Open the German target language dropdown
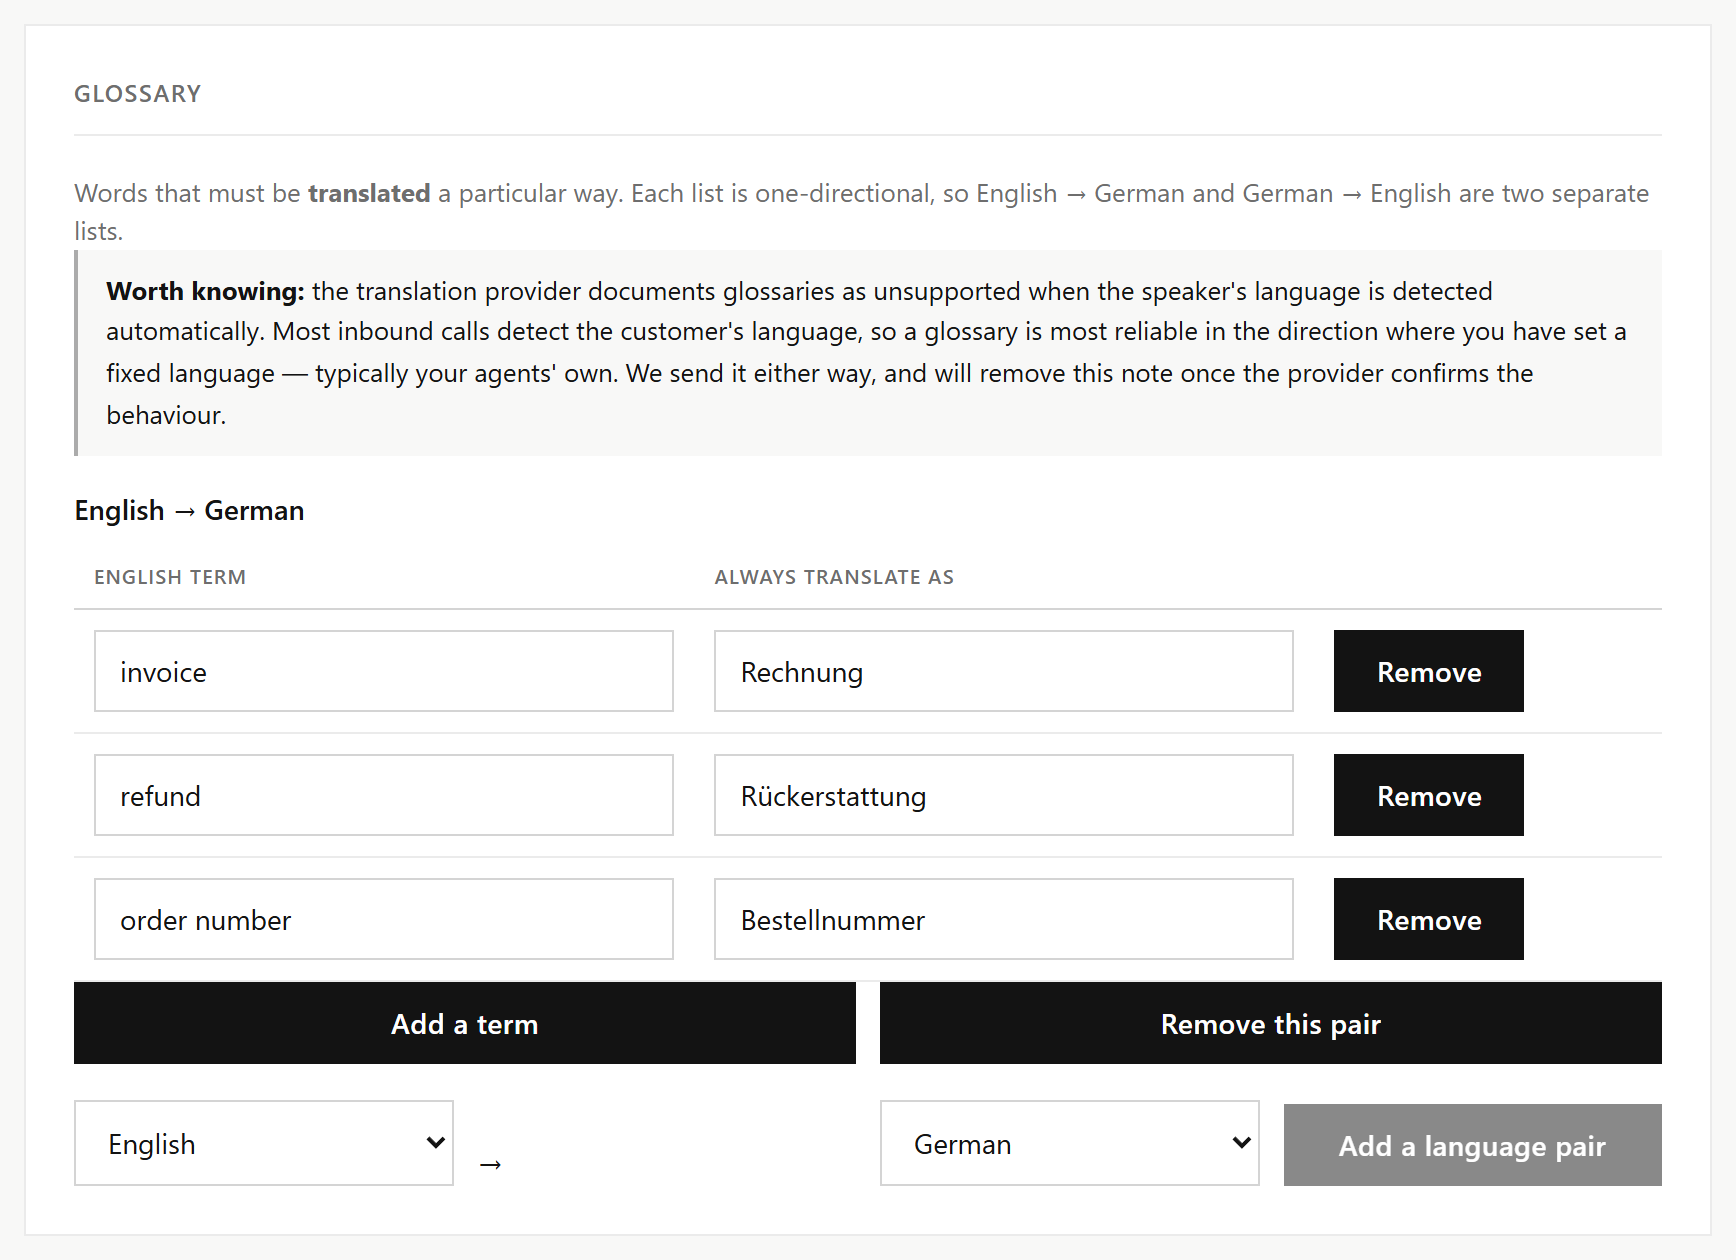 pyautogui.click(x=1070, y=1143)
